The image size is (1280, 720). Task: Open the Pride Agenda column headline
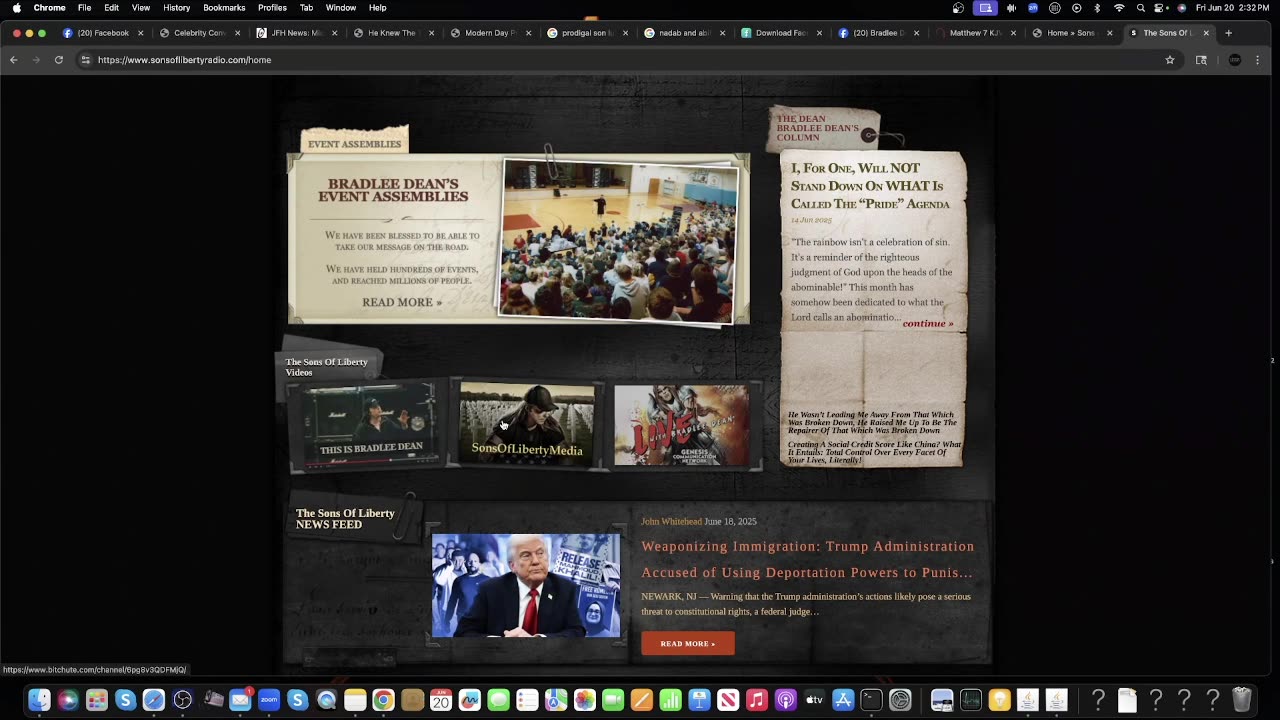tap(871, 186)
